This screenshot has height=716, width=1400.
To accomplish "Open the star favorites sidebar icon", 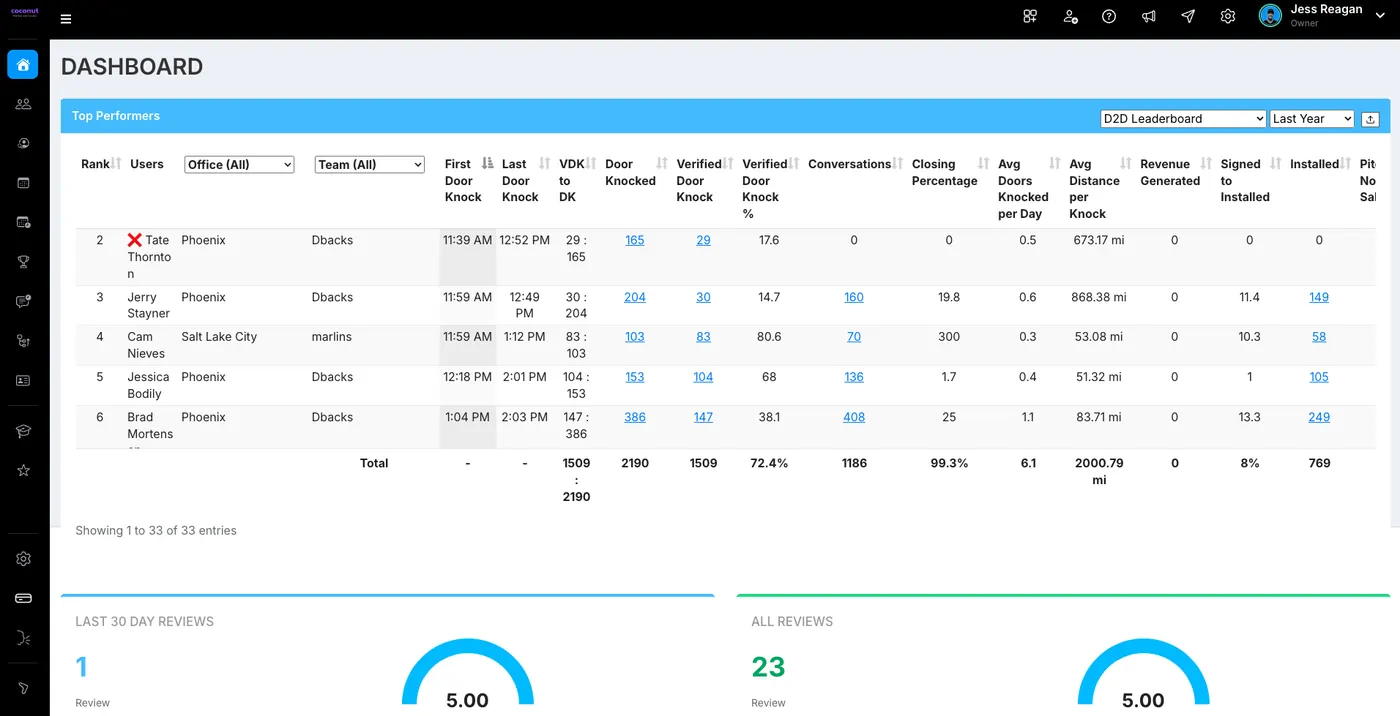I will click(23, 470).
